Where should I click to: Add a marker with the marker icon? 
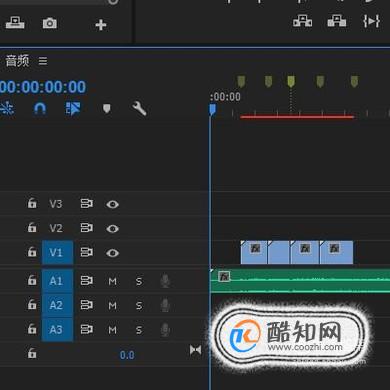click(107, 109)
